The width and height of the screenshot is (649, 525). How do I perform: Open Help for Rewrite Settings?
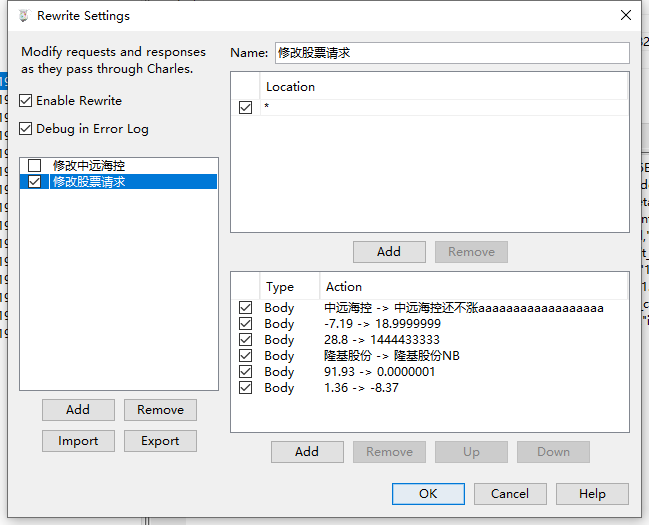(592, 494)
